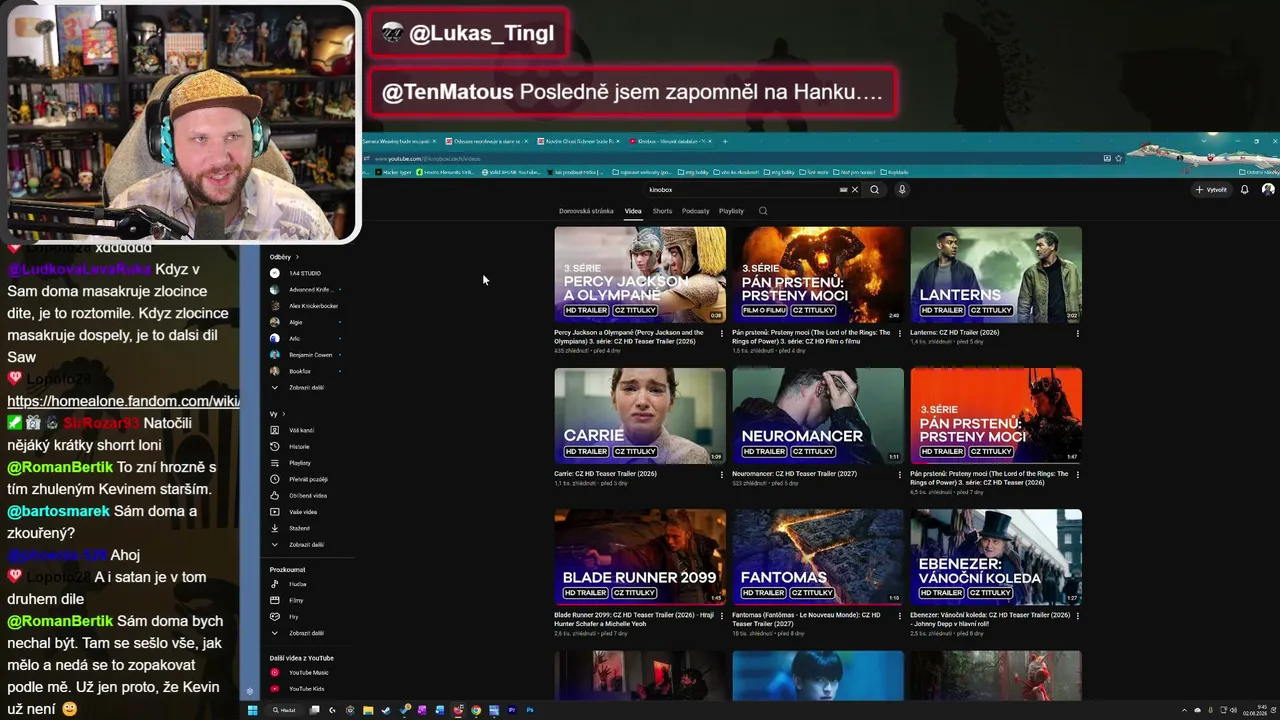Open the 1A4 STUDIO subscription channel
Image resolution: width=1280 pixels, height=720 pixels.
point(305,273)
